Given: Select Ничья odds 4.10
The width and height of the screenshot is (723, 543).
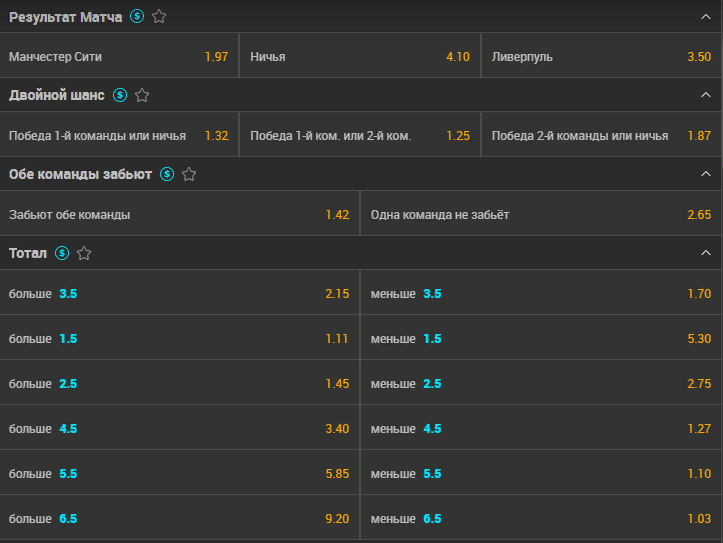Looking at the screenshot, I should (x=360, y=55).
